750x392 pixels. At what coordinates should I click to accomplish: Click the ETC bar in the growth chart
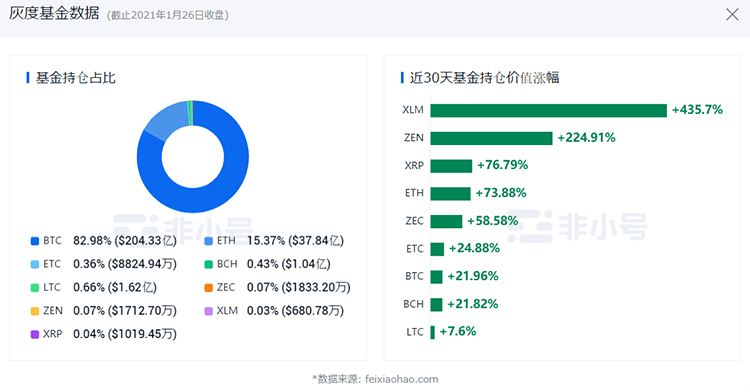point(437,249)
